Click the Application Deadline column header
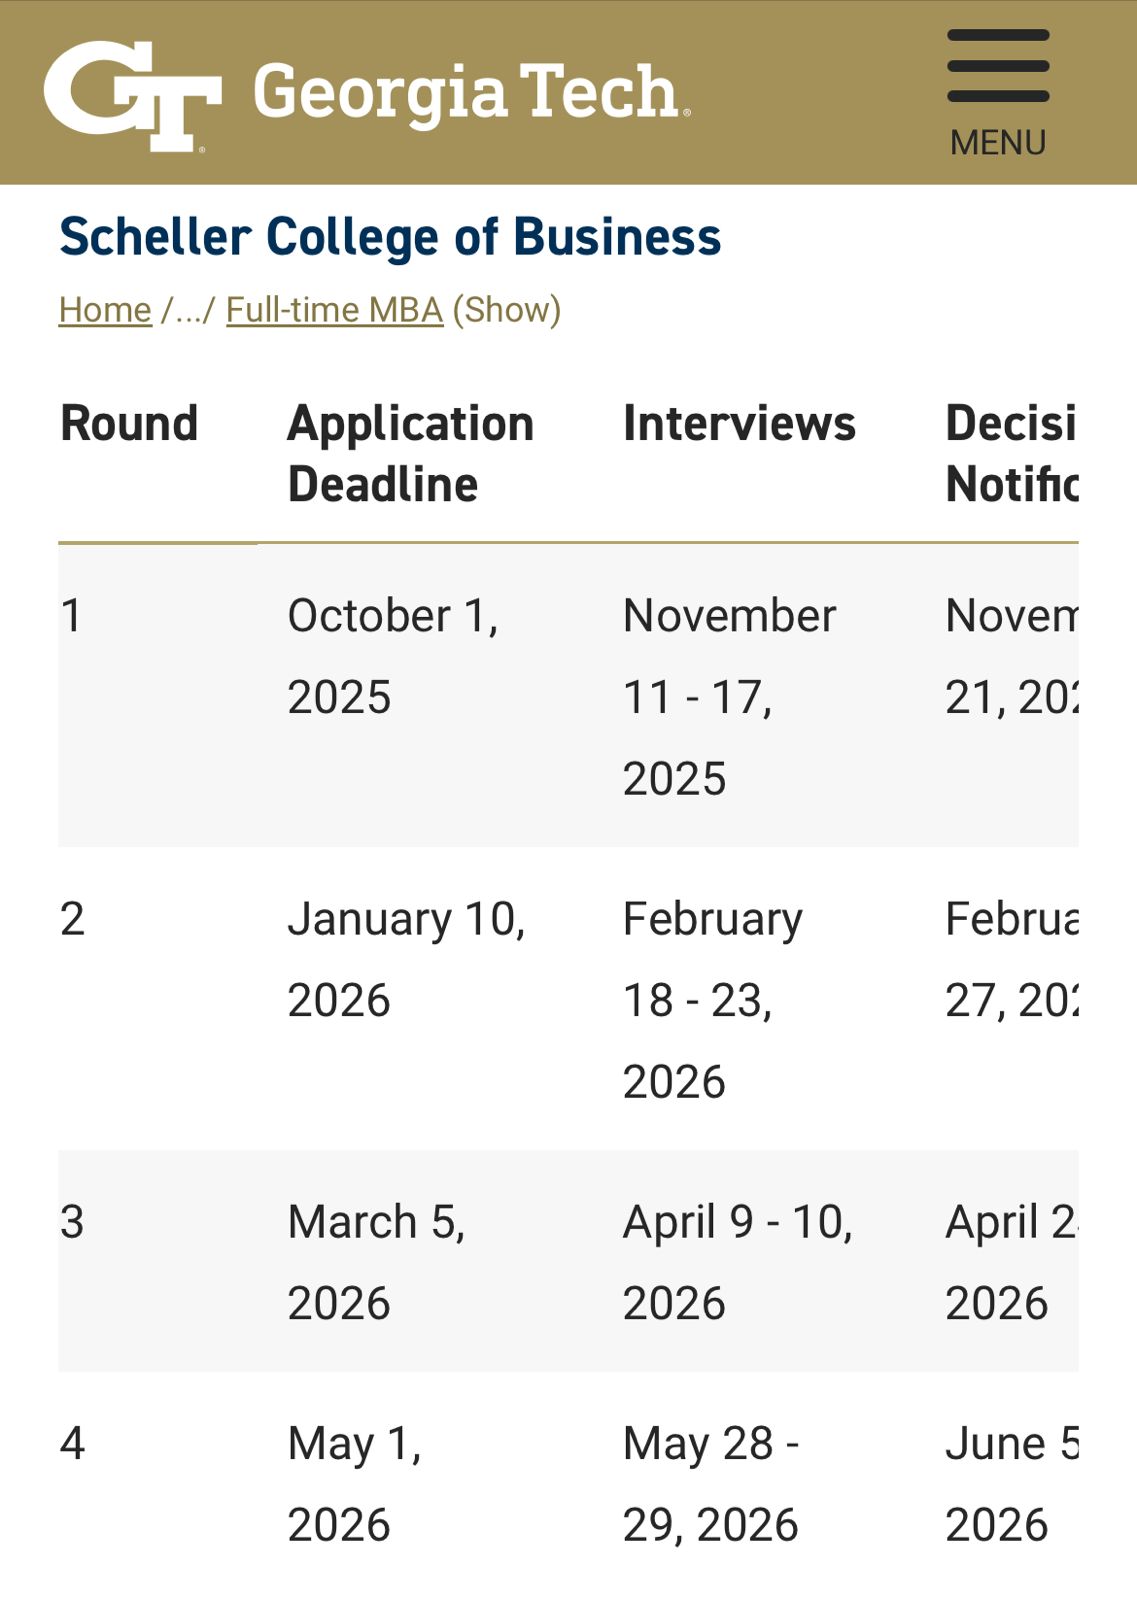Screen dimensions: 1137x1600 410,453
